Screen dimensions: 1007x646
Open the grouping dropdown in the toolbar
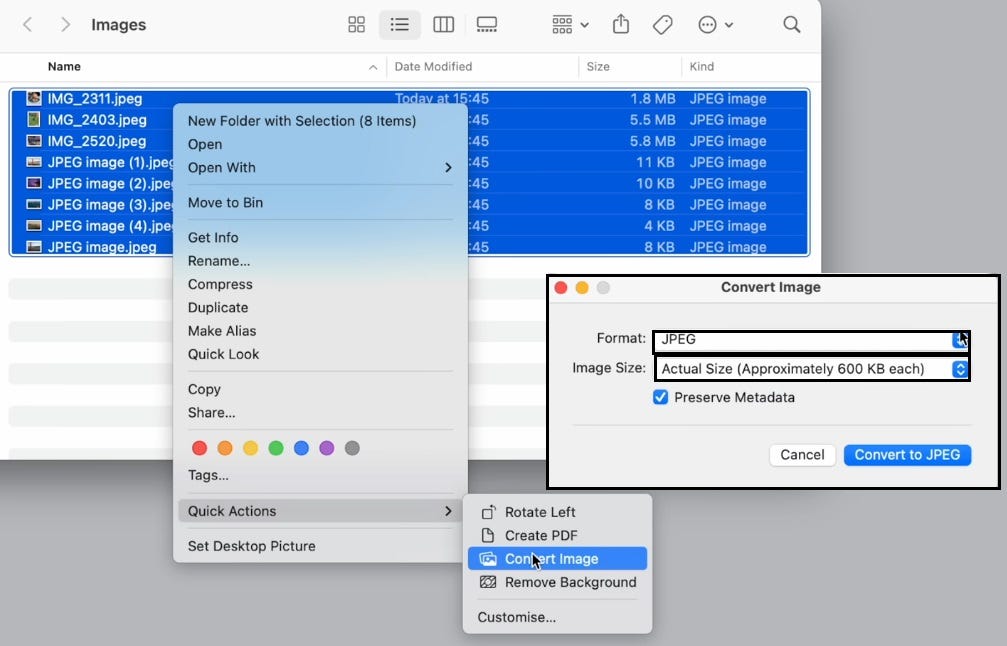coord(568,24)
